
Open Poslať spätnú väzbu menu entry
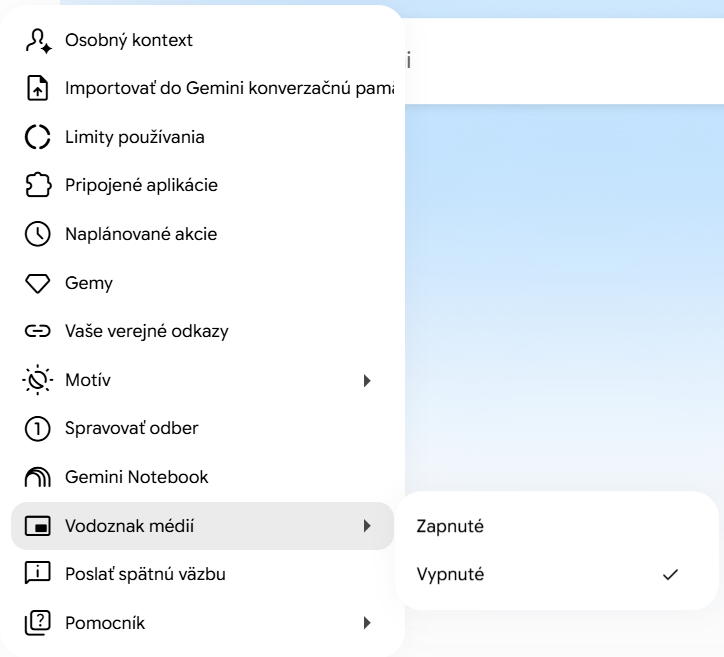click(202, 574)
